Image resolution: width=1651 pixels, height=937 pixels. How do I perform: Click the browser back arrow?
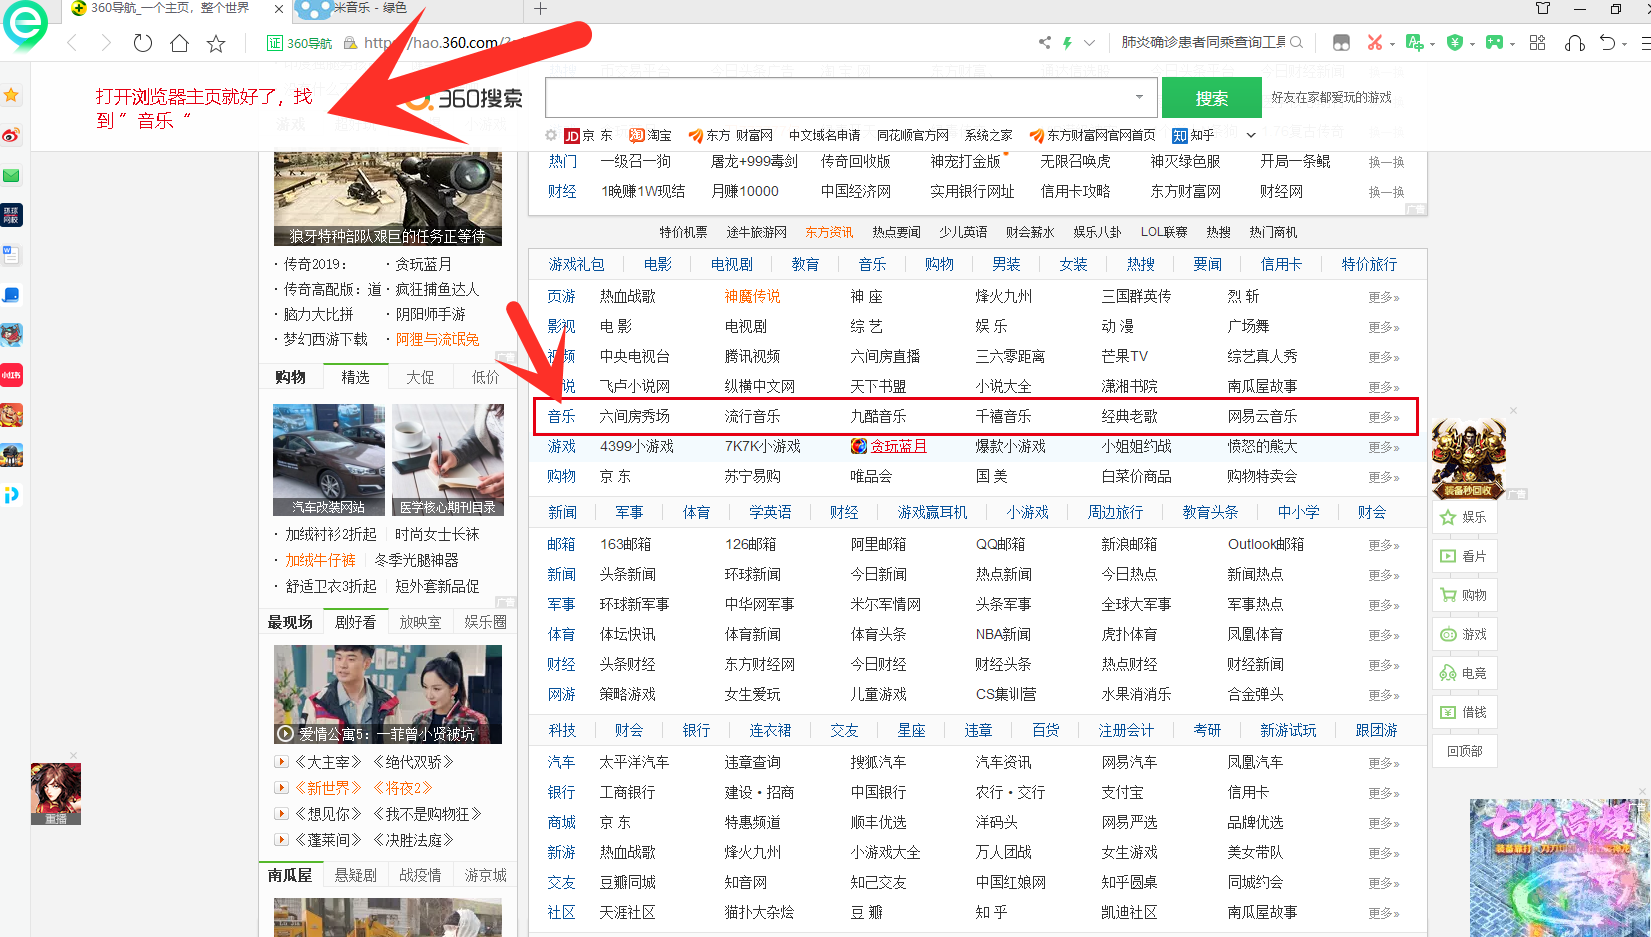click(x=72, y=43)
